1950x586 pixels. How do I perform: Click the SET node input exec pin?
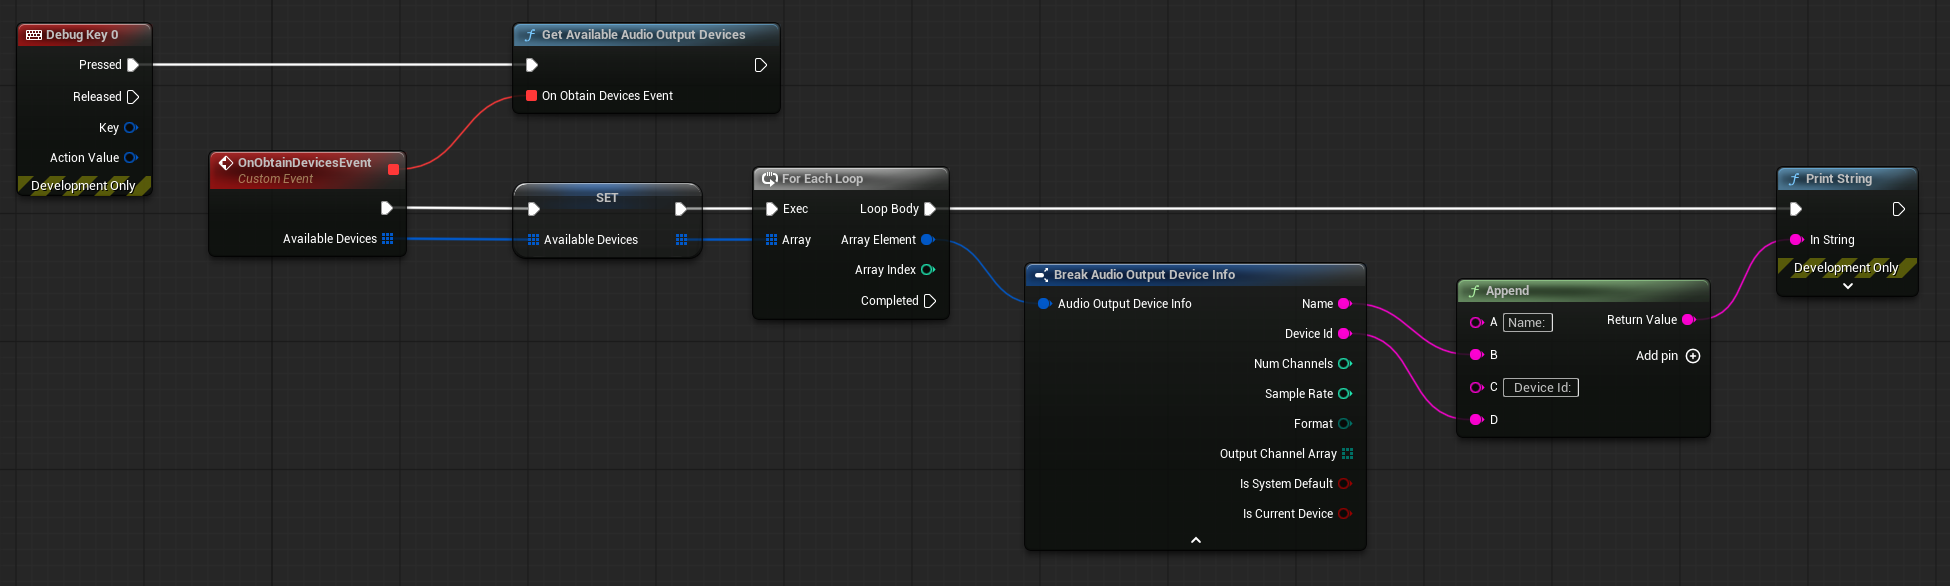(533, 209)
